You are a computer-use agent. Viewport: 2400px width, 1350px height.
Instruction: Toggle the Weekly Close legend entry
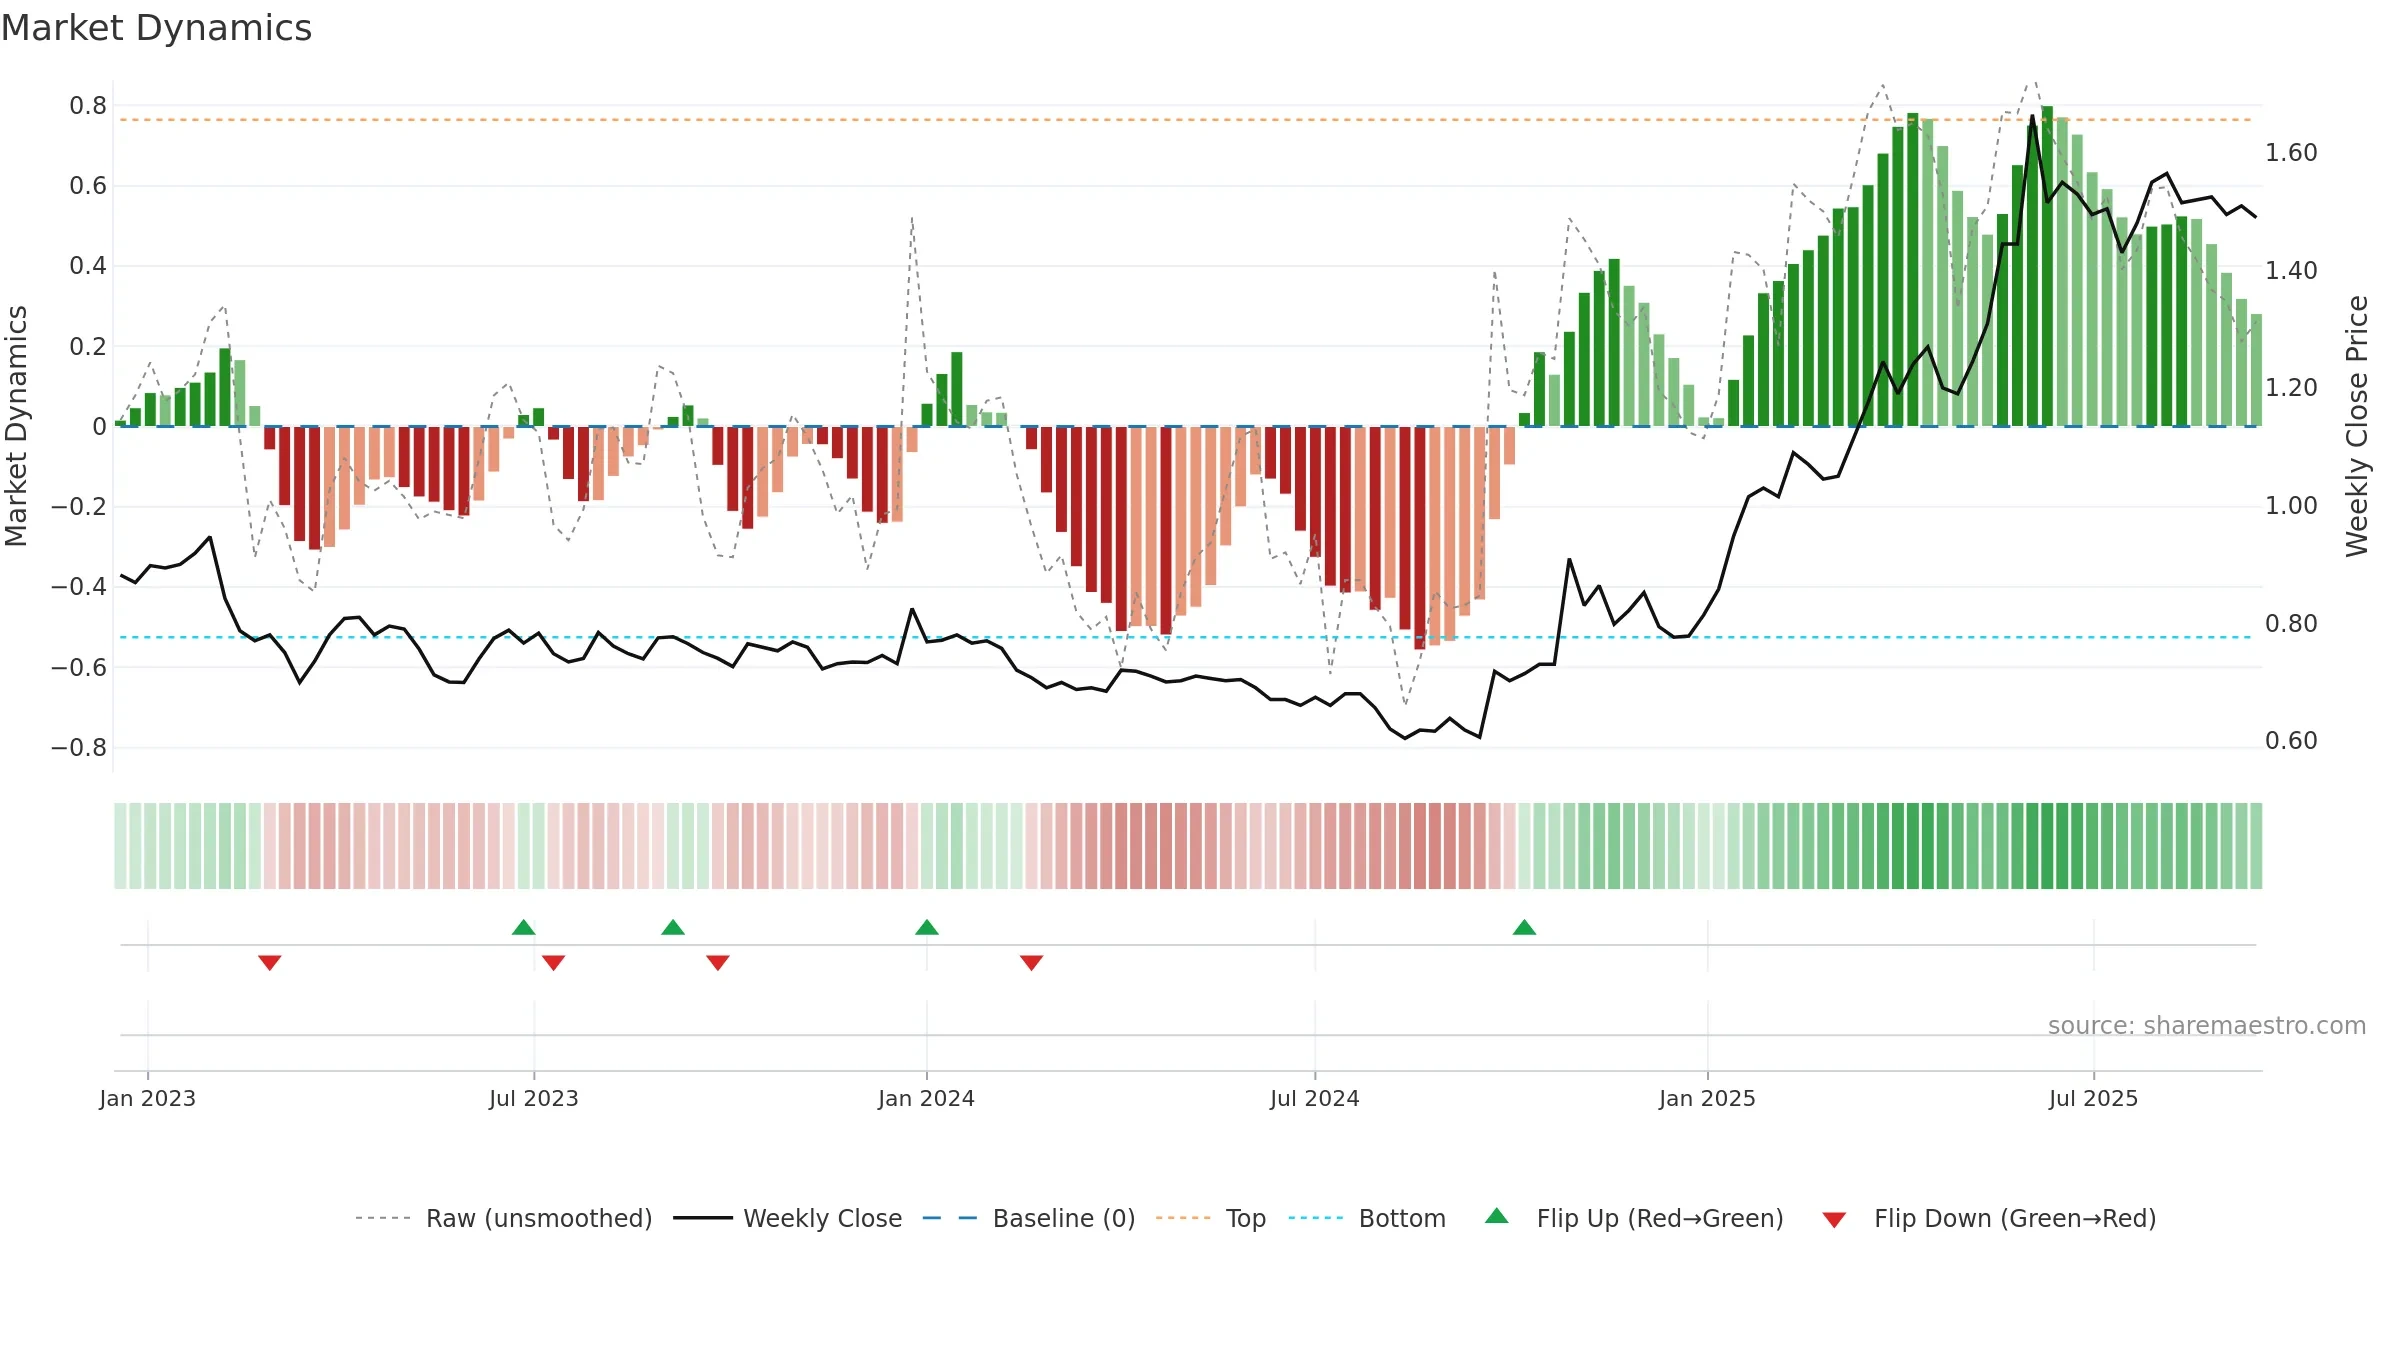pos(787,1218)
